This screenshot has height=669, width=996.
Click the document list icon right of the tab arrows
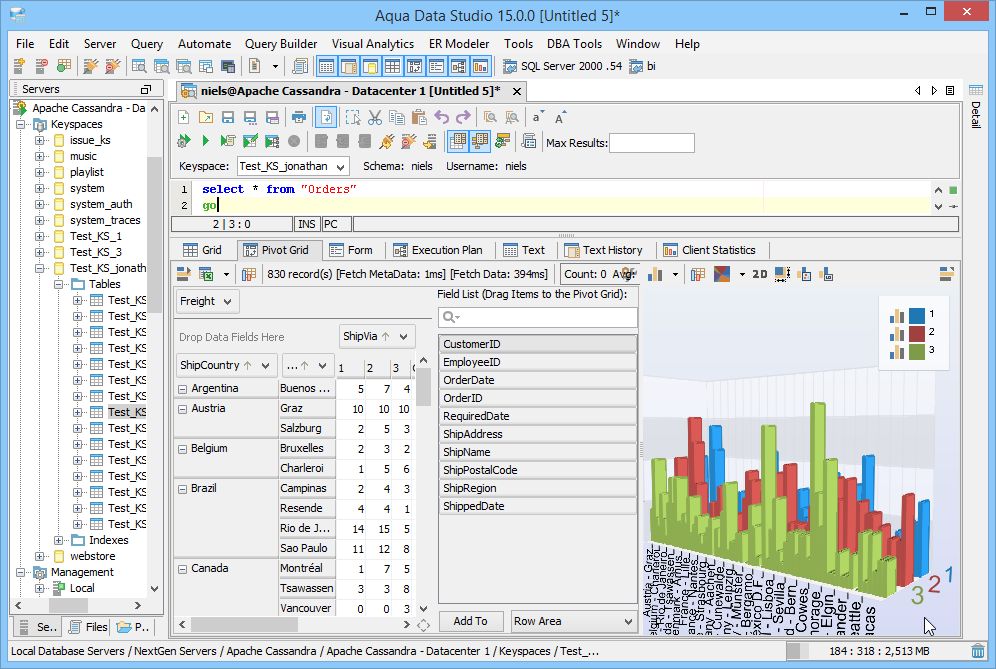(x=950, y=91)
